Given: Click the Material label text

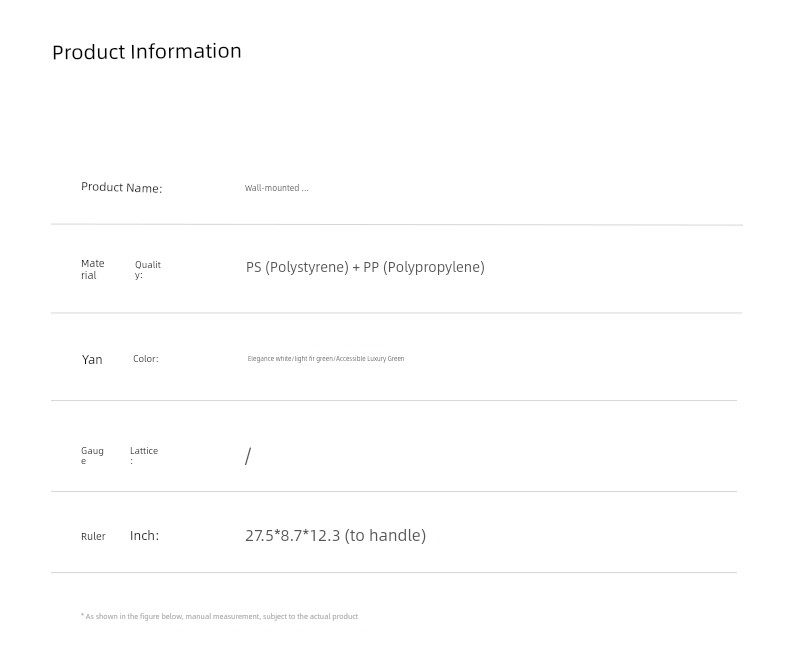Looking at the screenshot, I should point(92,269).
